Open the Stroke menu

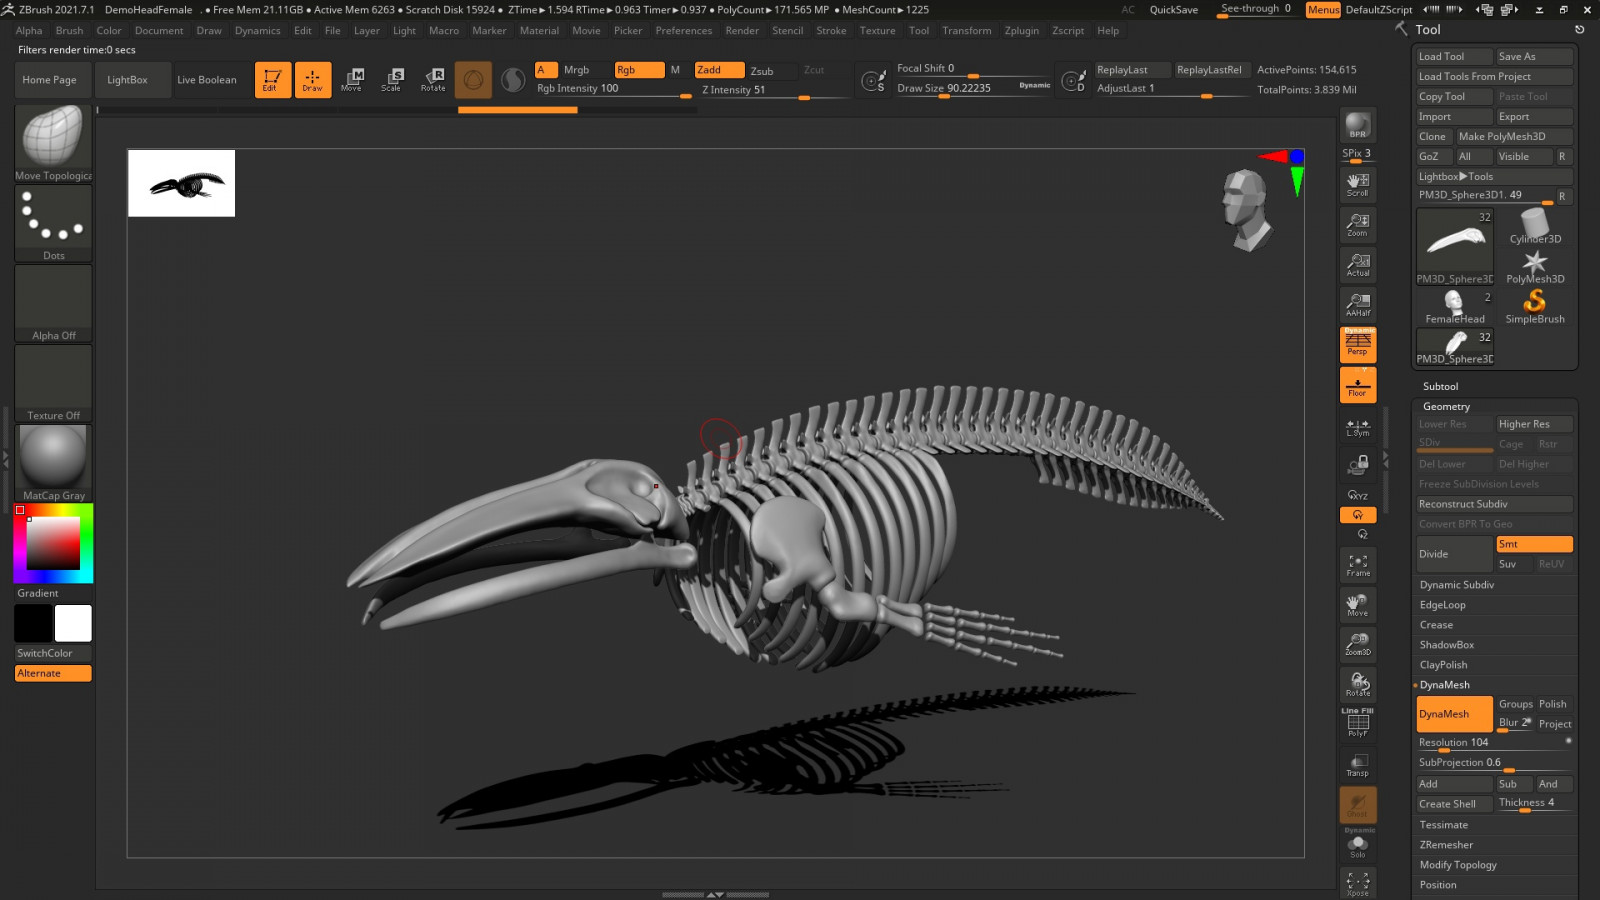pos(831,31)
